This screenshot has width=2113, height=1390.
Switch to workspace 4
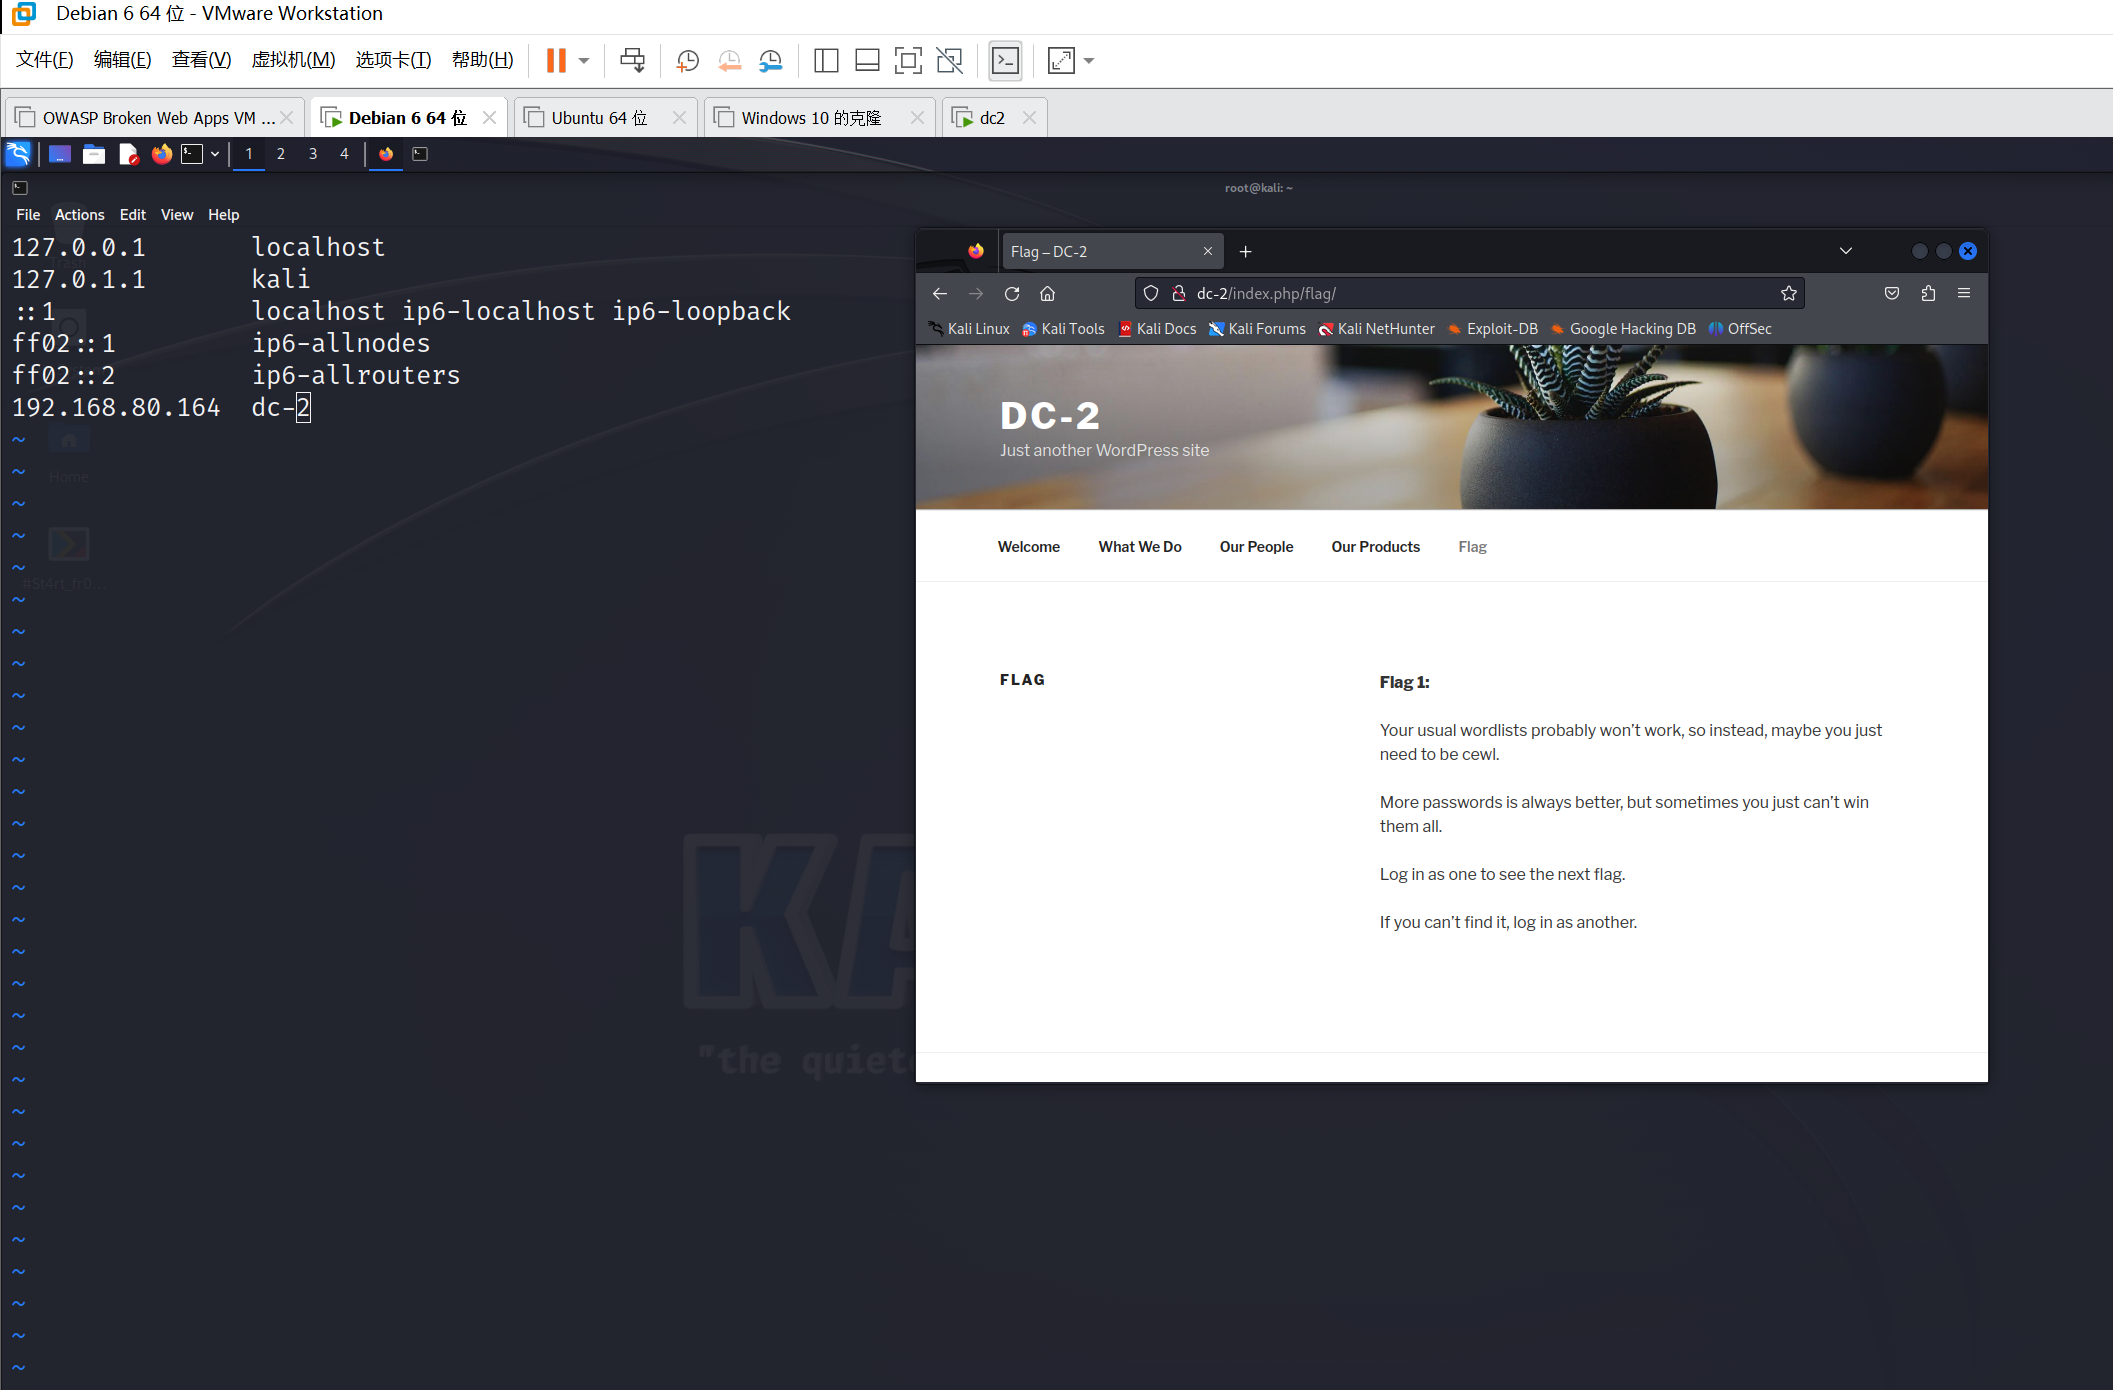point(344,154)
